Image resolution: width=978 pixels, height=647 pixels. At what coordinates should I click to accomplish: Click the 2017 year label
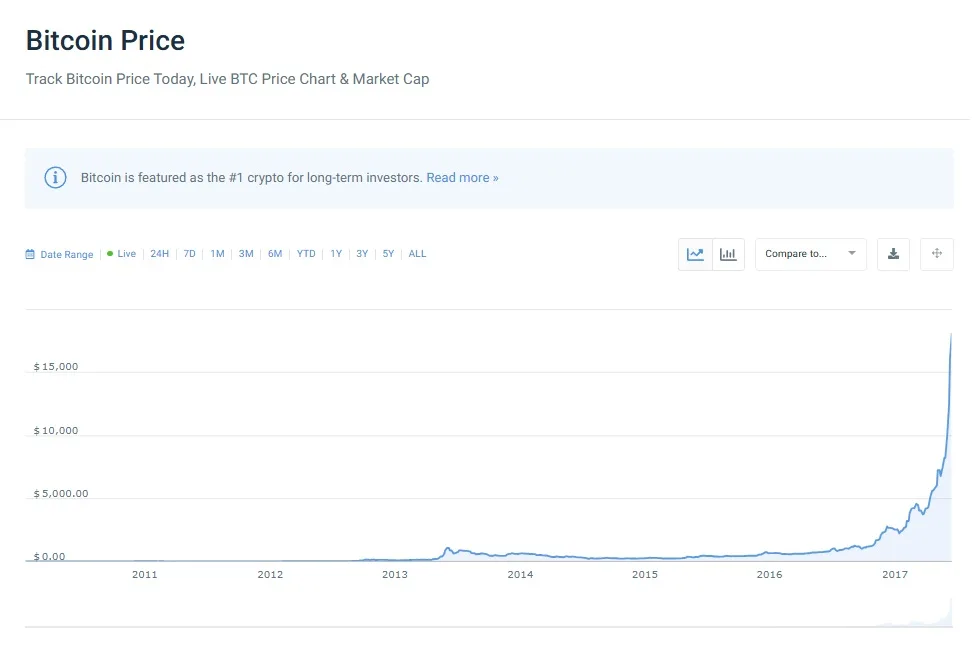coord(895,575)
